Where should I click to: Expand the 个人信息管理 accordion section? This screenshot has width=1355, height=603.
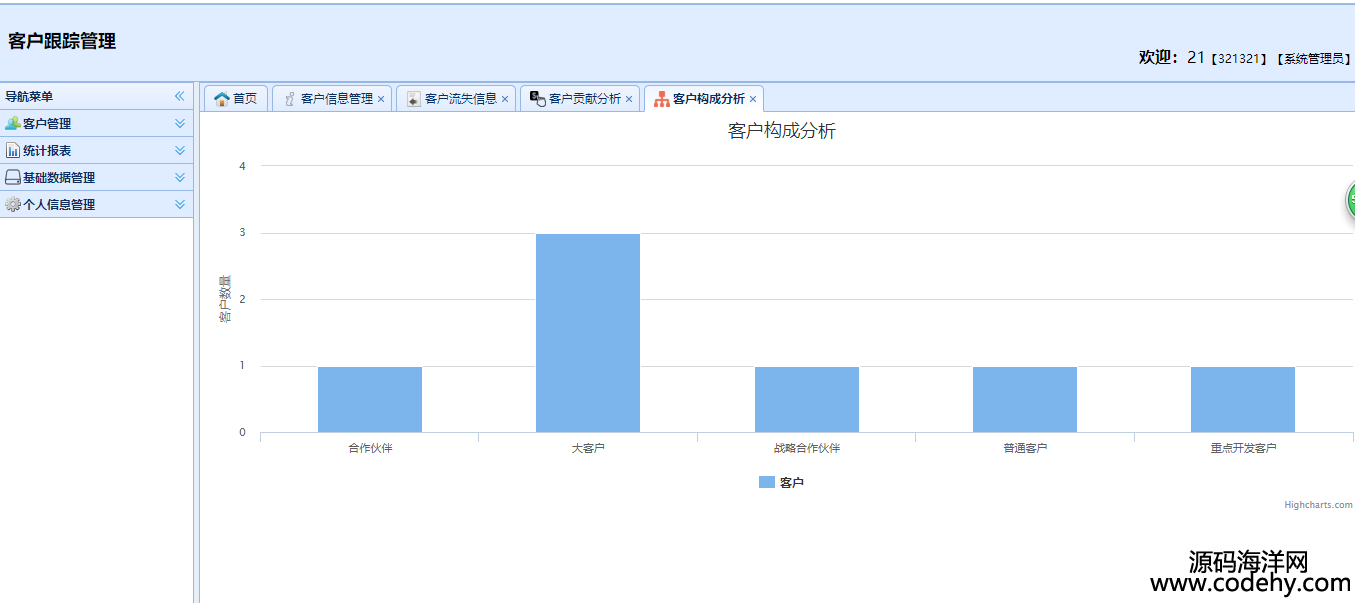(x=180, y=205)
